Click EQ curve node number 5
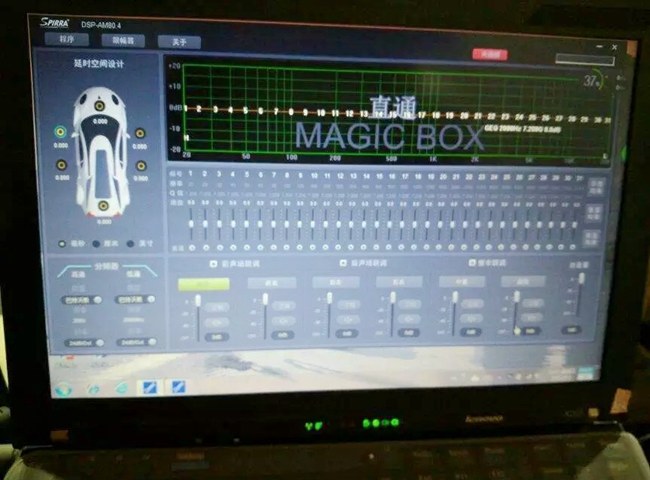 coord(245,110)
